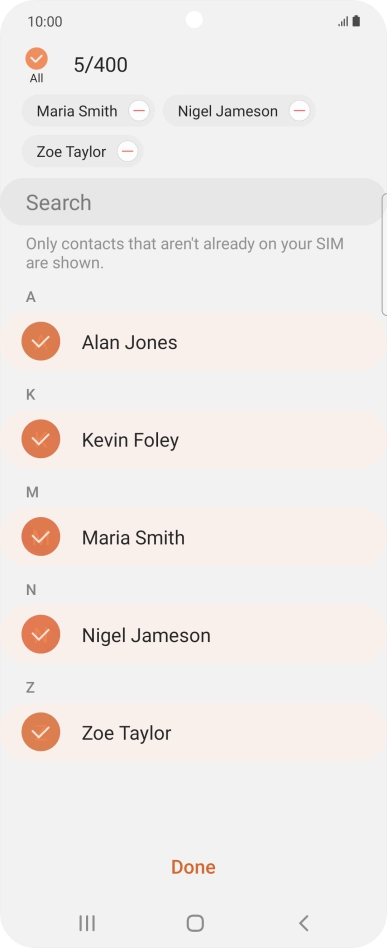Uncheck Zoe Taylor checkbox
Viewport: 387px width, 948px height.
[x=41, y=732]
